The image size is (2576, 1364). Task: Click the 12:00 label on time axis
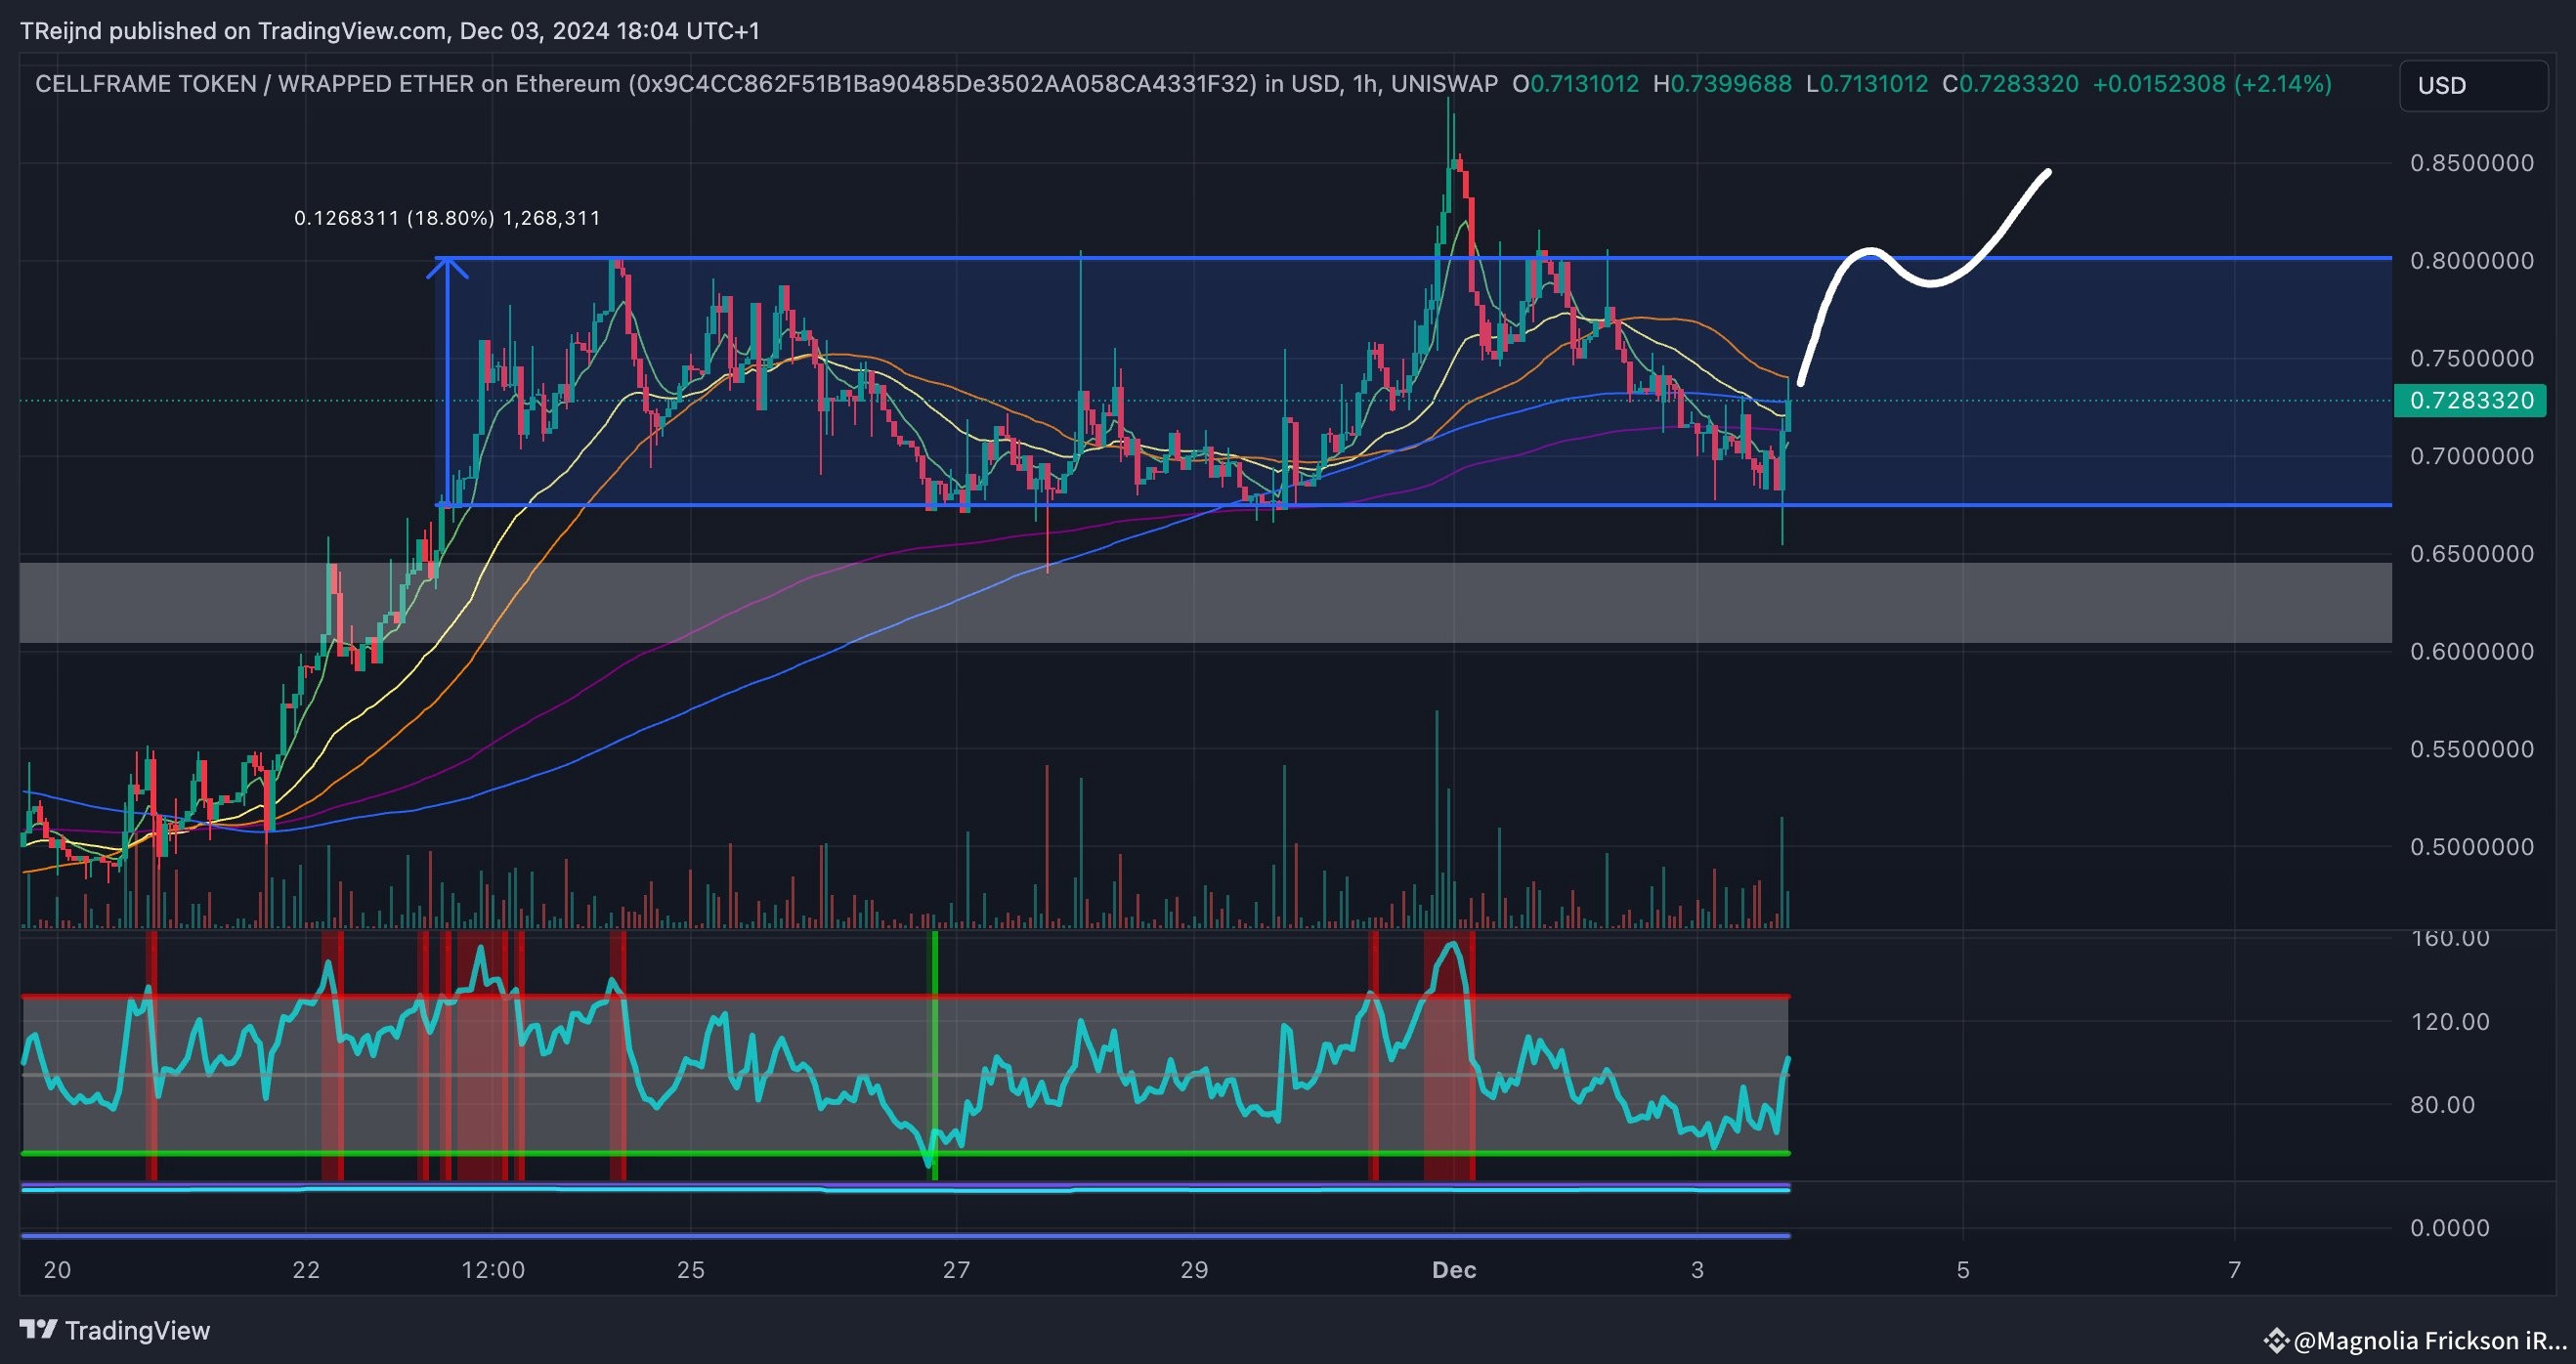(x=493, y=1270)
